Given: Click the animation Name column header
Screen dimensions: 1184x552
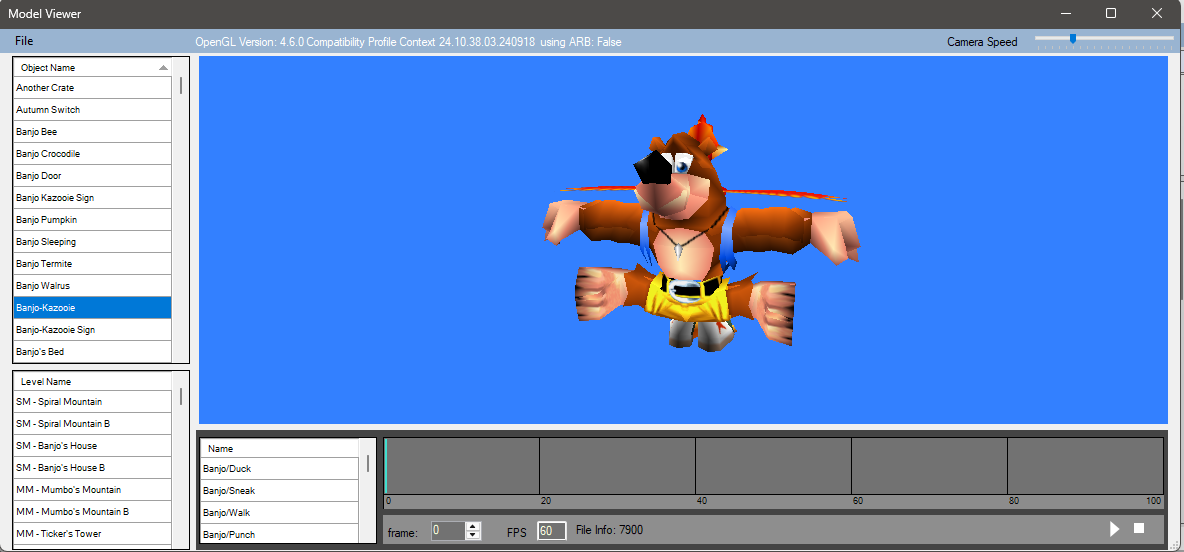Looking at the screenshot, I should pos(279,449).
